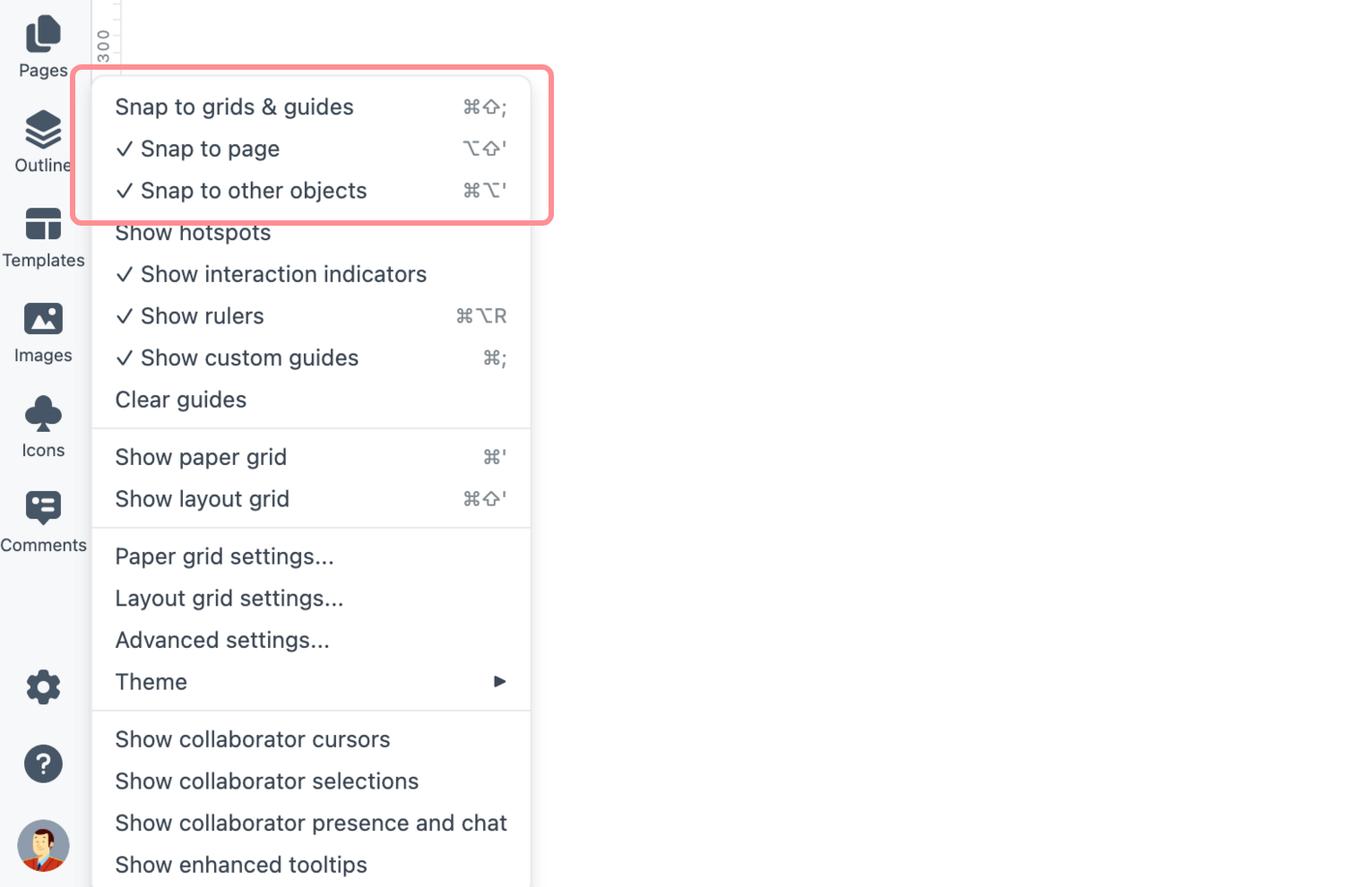Viewport: 1366px width, 887px height.
Task: Open Advanced settings dialog
Action: (222, 639)
